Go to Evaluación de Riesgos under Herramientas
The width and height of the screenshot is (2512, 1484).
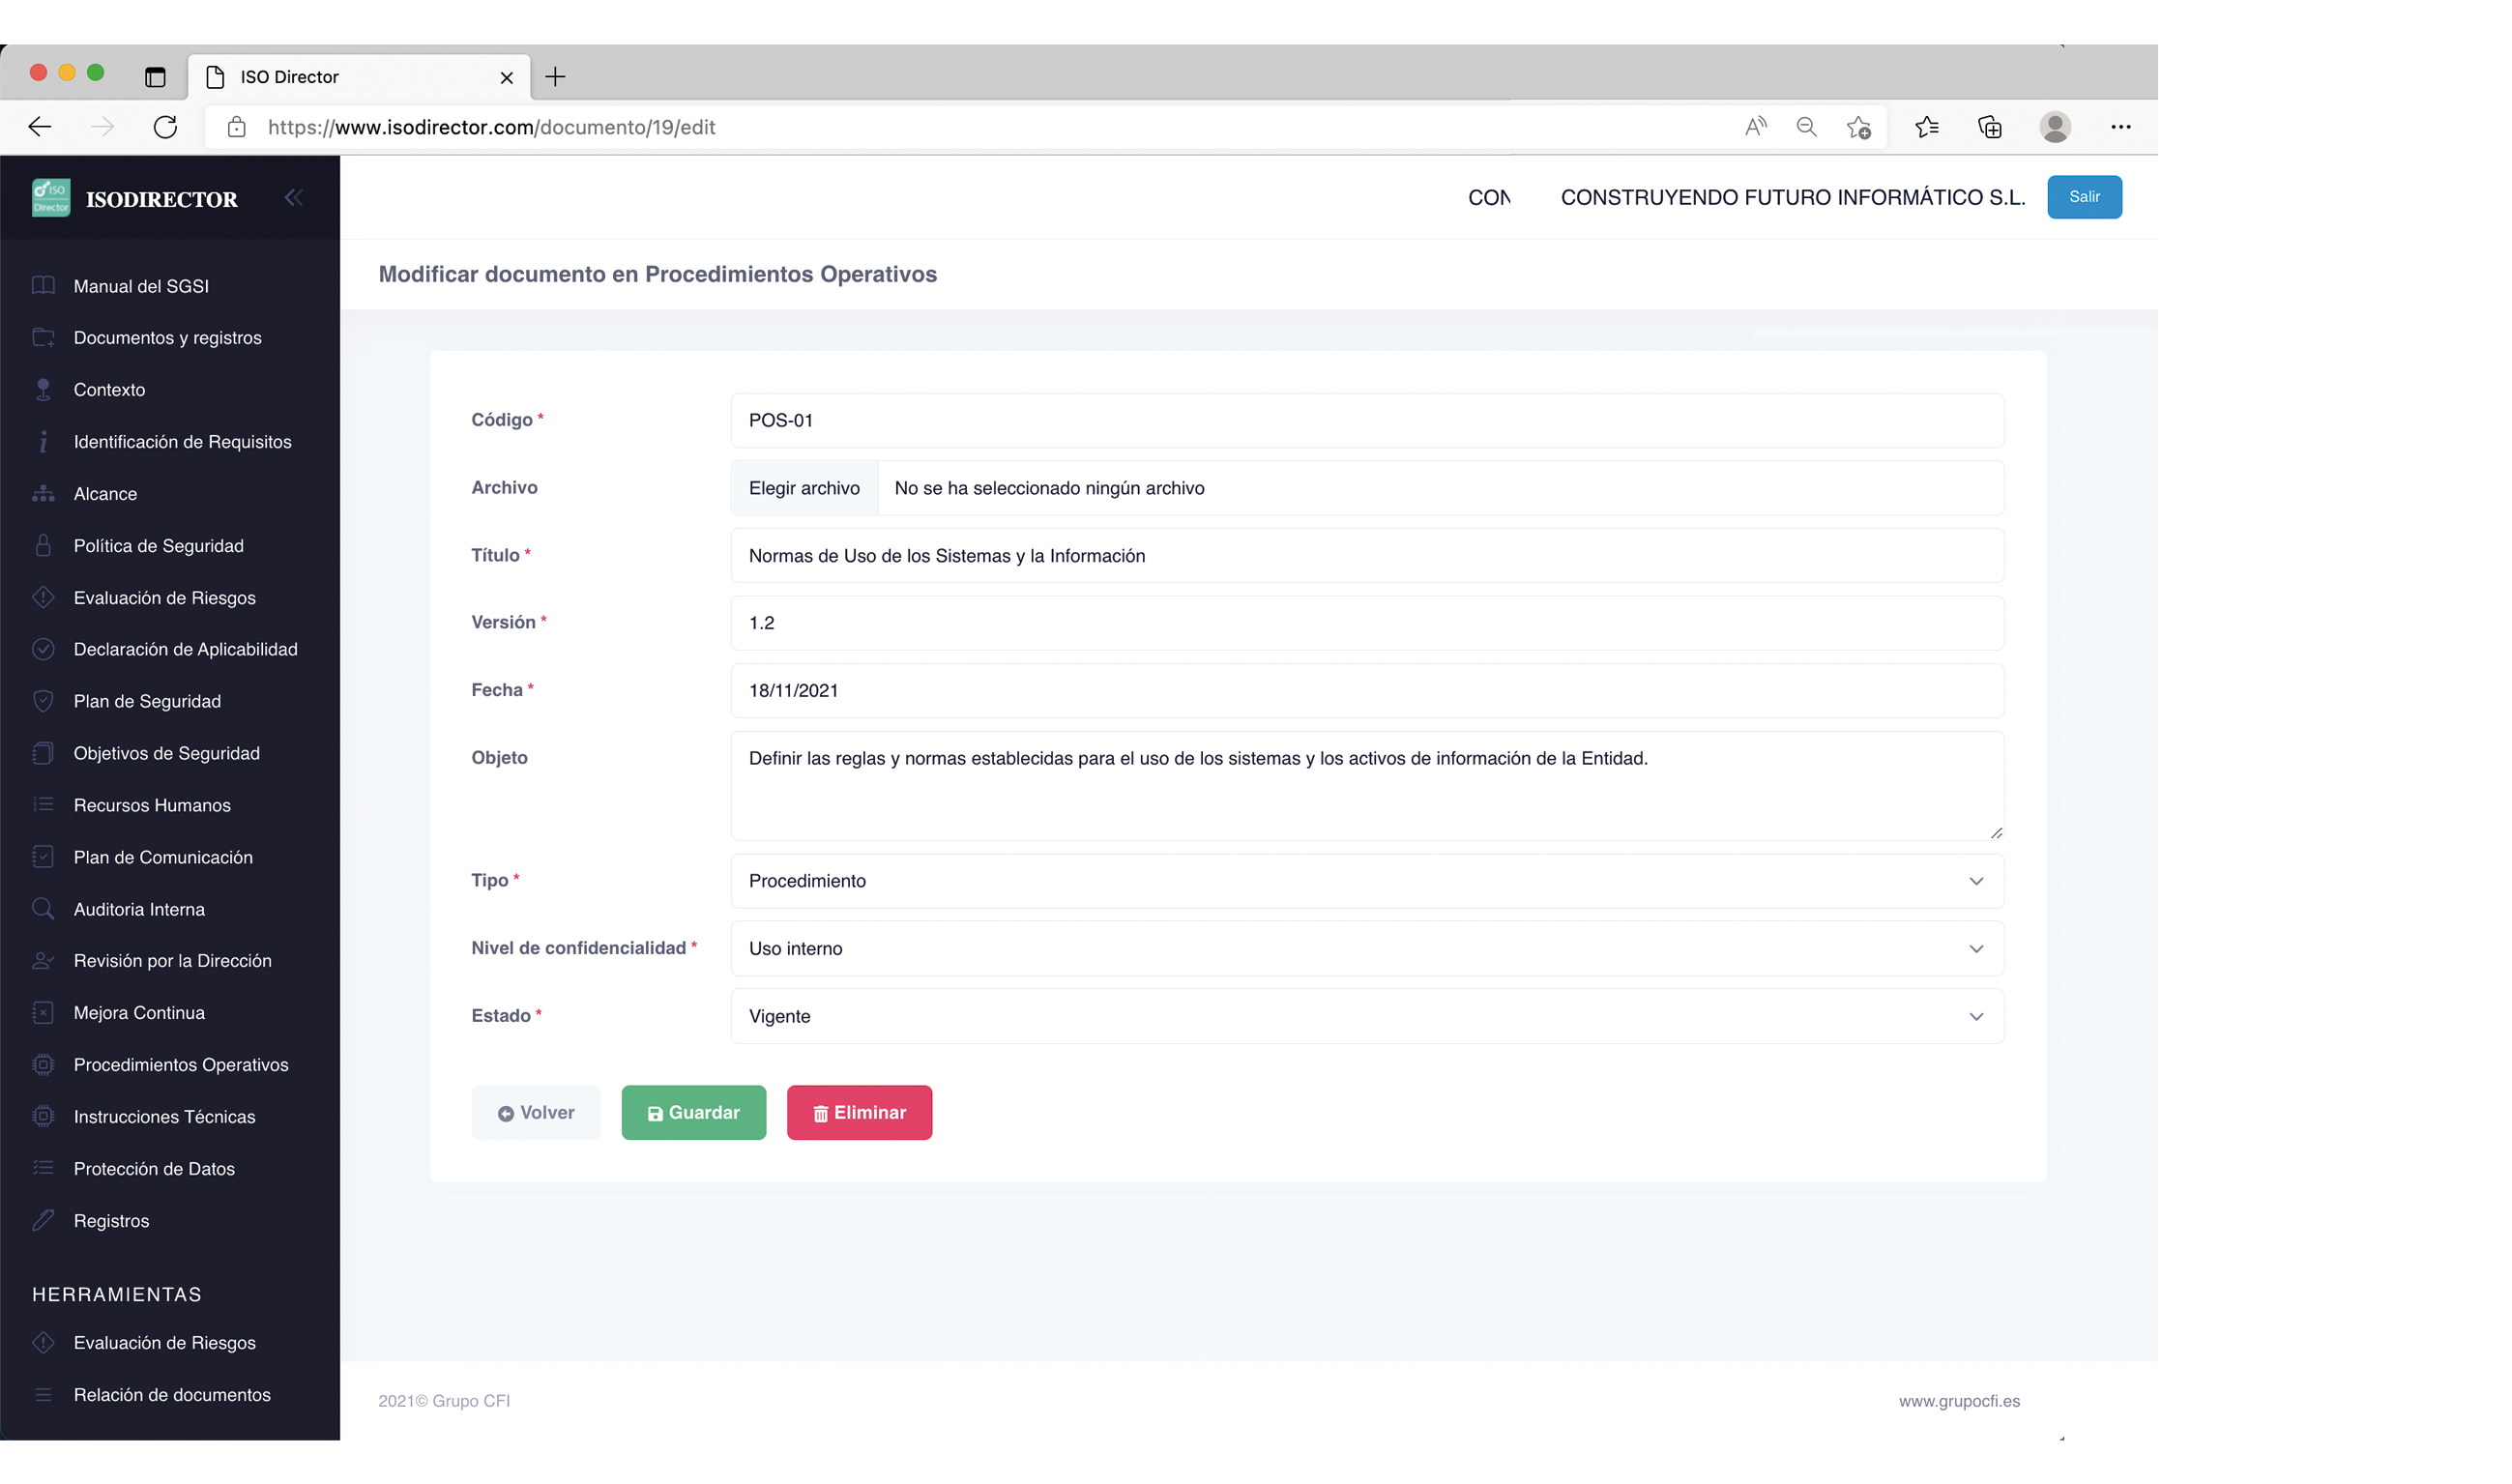[x=165, y=1343]
